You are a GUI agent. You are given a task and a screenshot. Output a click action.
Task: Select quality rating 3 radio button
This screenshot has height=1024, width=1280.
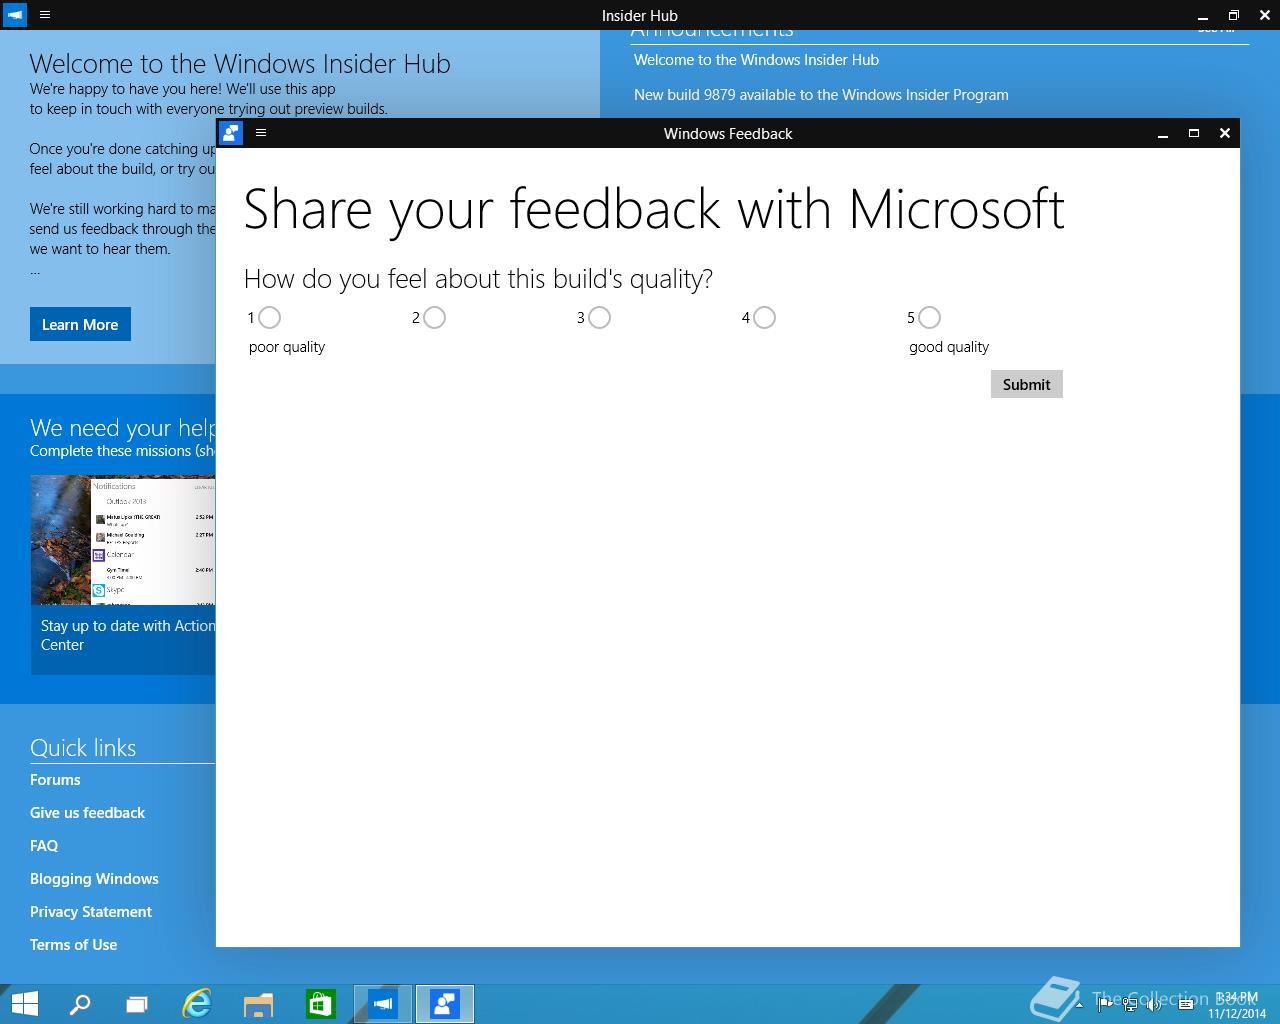click(x=599, y=317)
